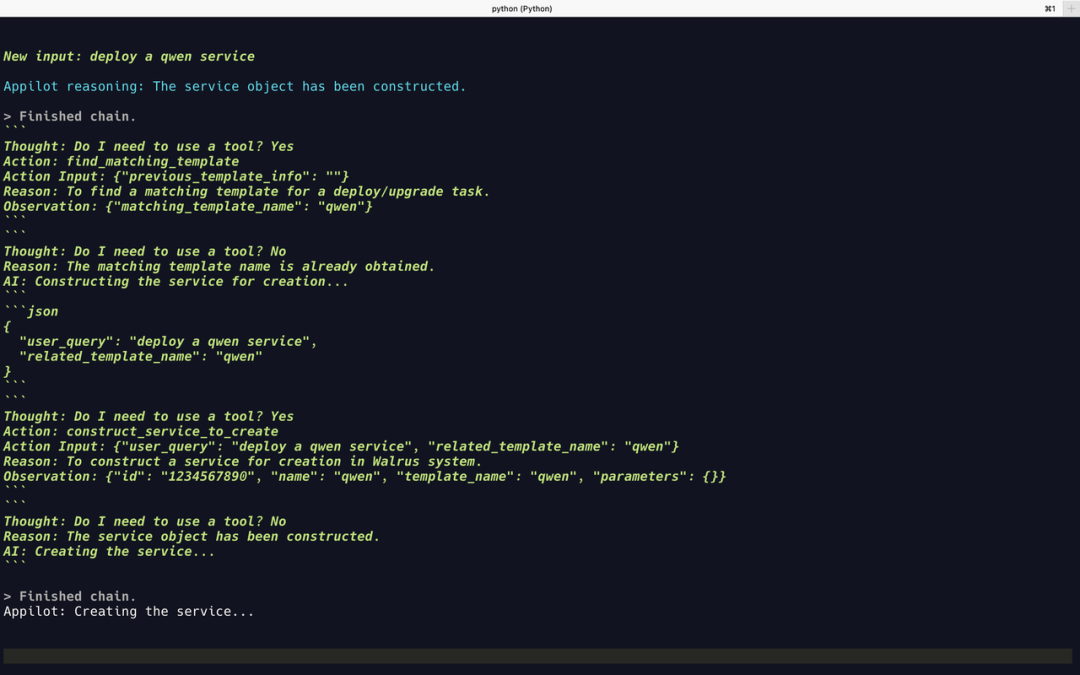Click the 'matching_template_name' Observation line
The height and width of the screenshot is (675, 1080).
point(188,207)
